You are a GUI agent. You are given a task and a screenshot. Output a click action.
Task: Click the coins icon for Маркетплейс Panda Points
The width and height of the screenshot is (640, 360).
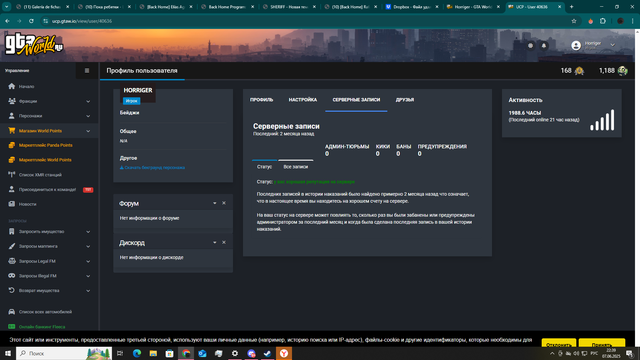click(11, 145)
